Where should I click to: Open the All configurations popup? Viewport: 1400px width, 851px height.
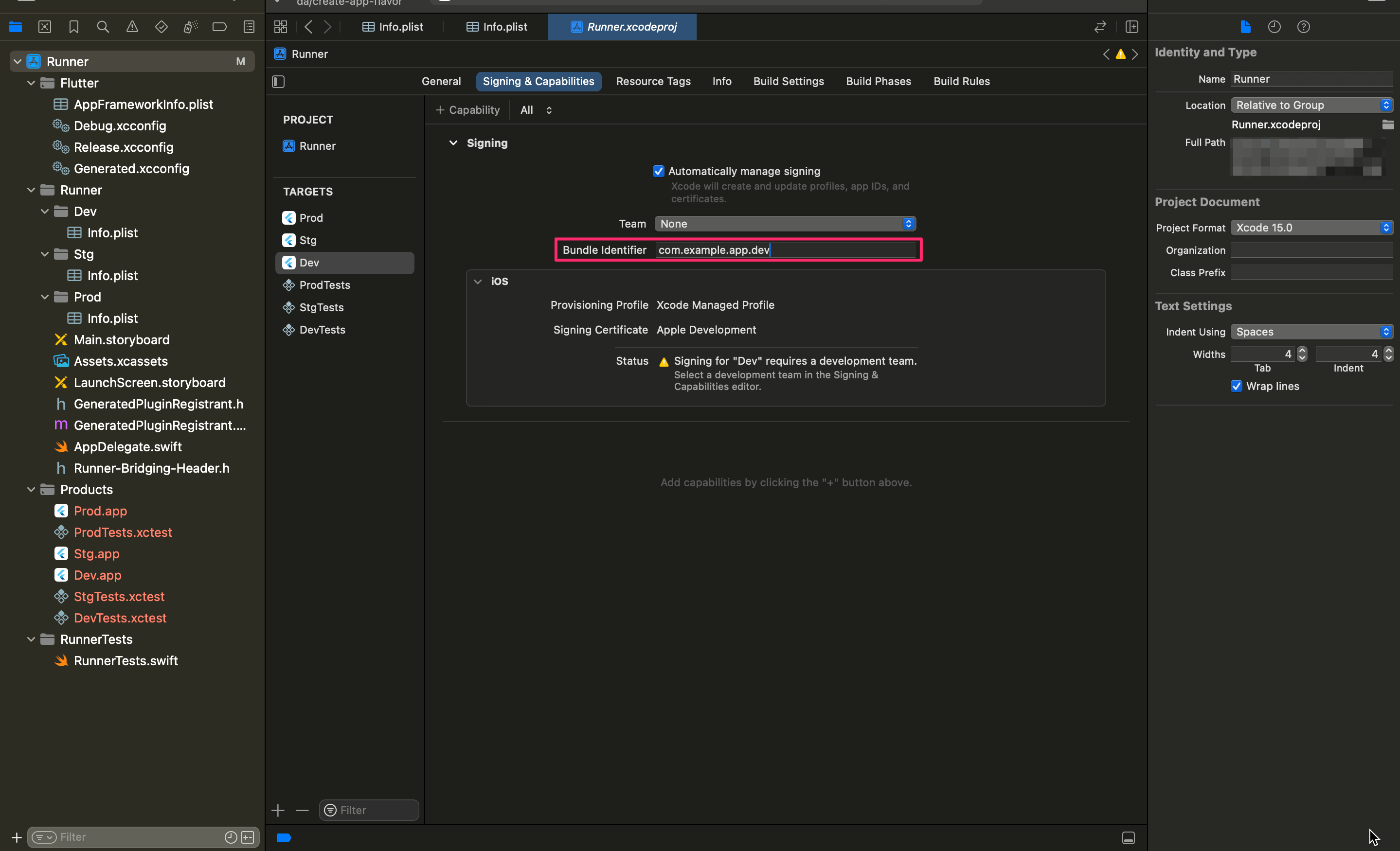coord(536,110)
